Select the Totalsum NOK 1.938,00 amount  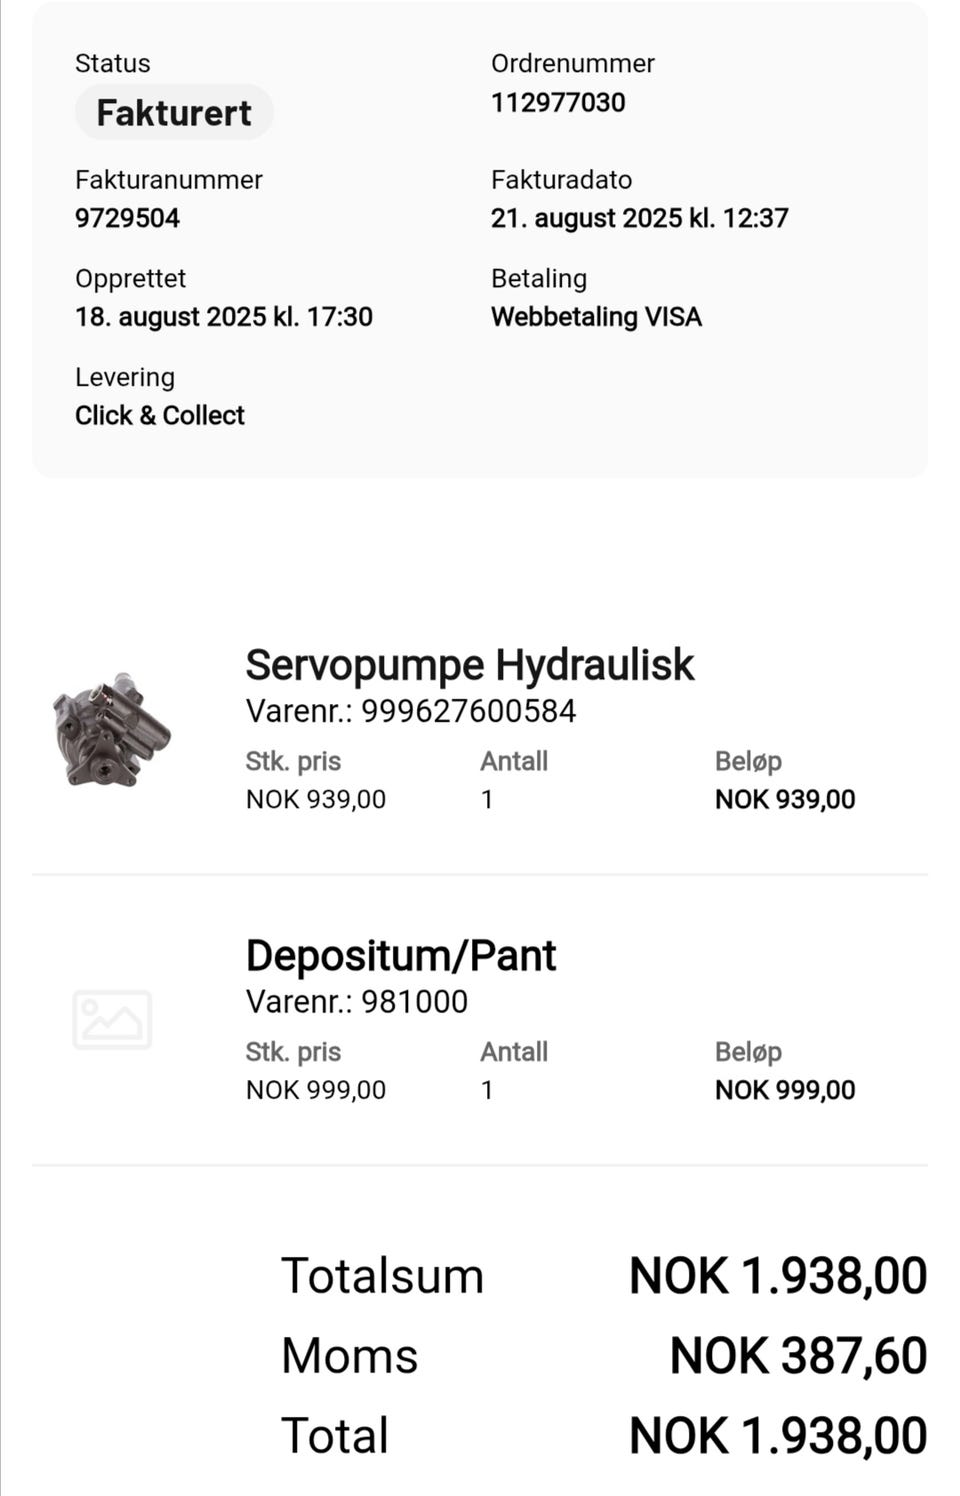pyautogui.click(x=778, y=1276)
